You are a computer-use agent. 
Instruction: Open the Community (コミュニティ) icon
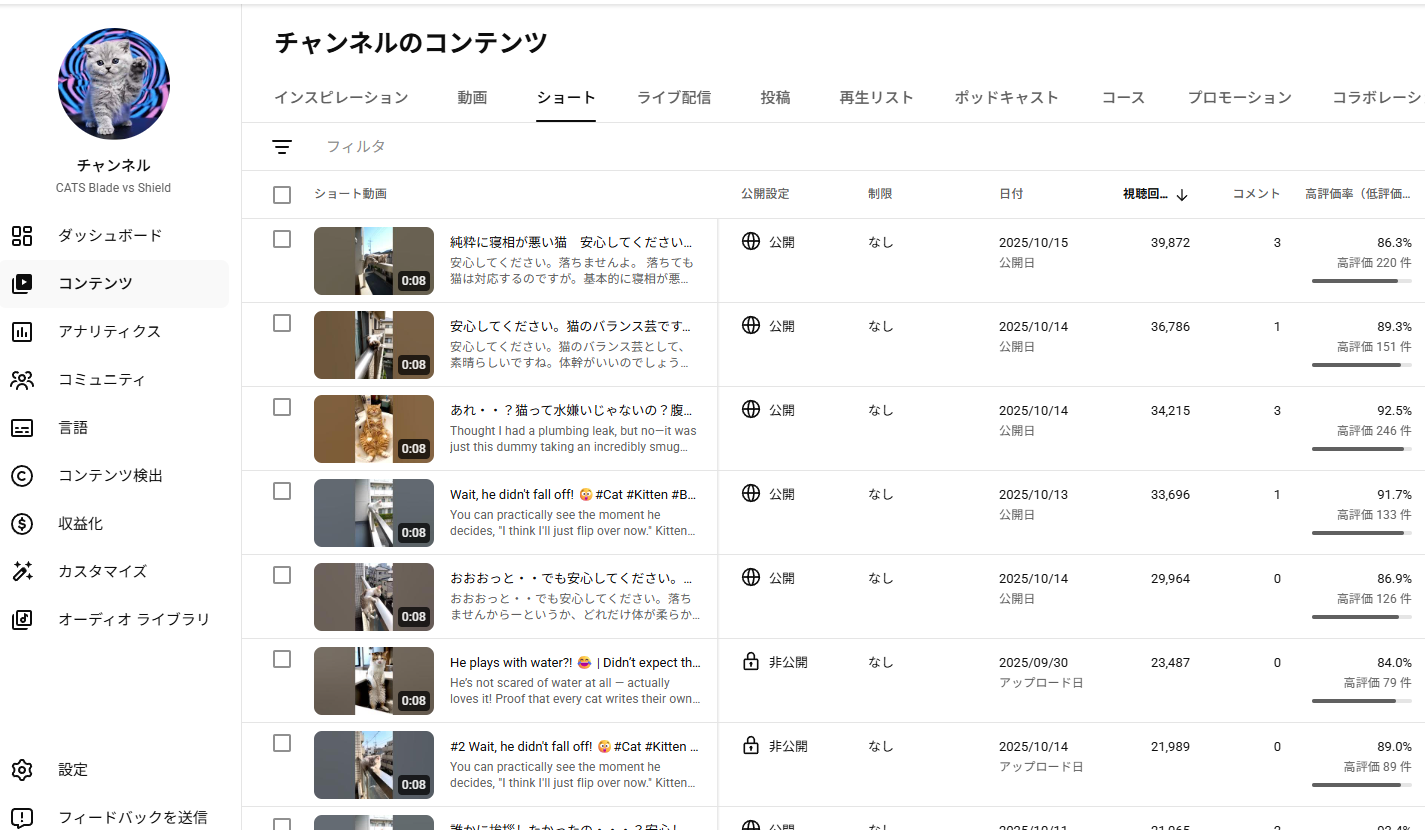tap(22, 380)
